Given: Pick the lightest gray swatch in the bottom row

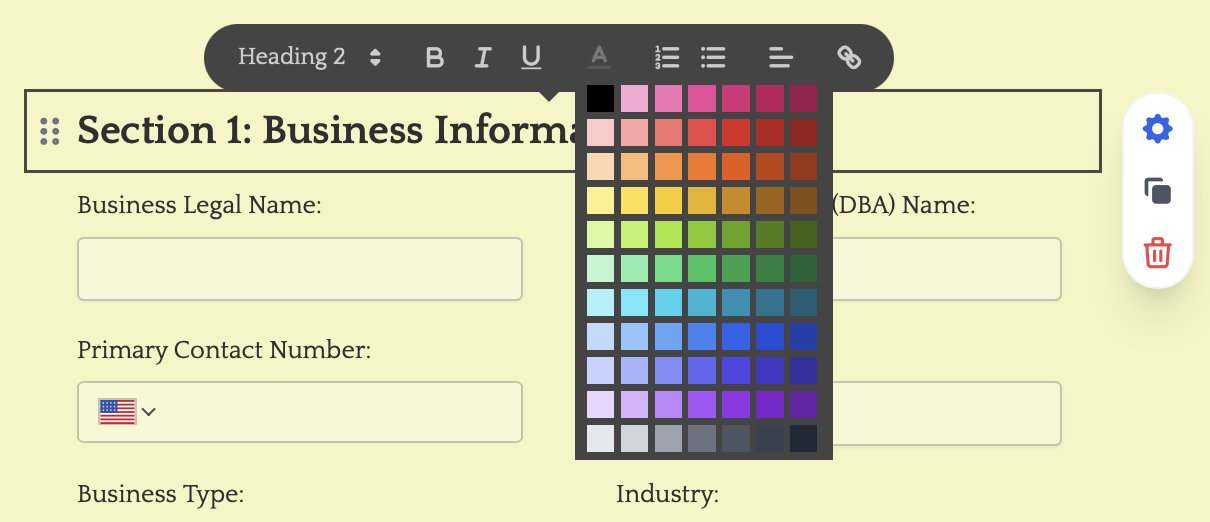Looking at the screenshot, I should coord(600,438).
